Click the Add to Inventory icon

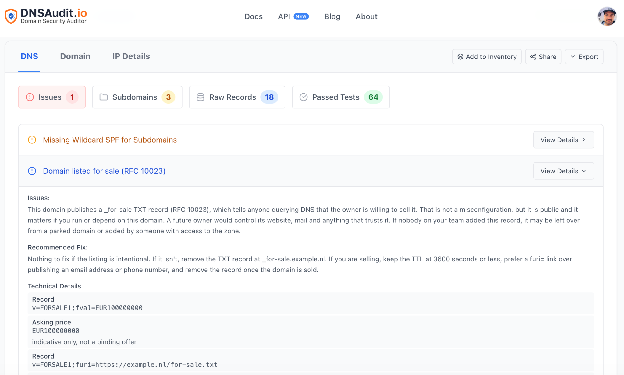[460, 57]
